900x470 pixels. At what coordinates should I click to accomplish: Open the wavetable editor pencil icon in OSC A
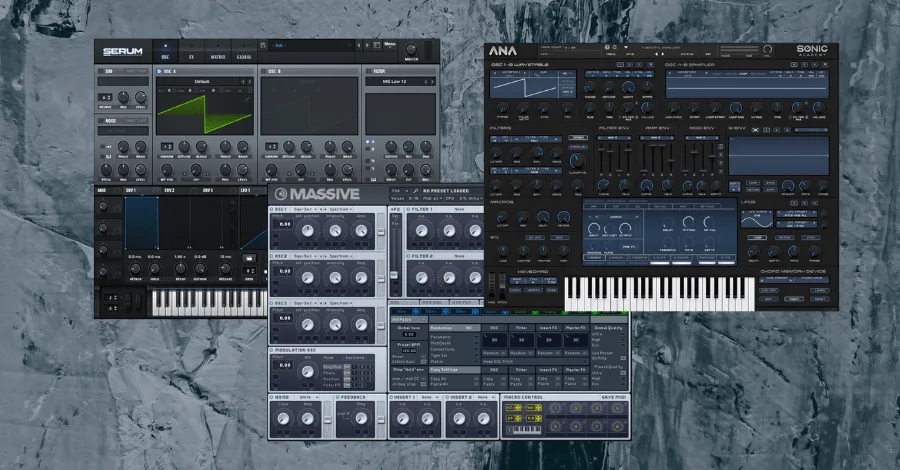tap(247, 99)
